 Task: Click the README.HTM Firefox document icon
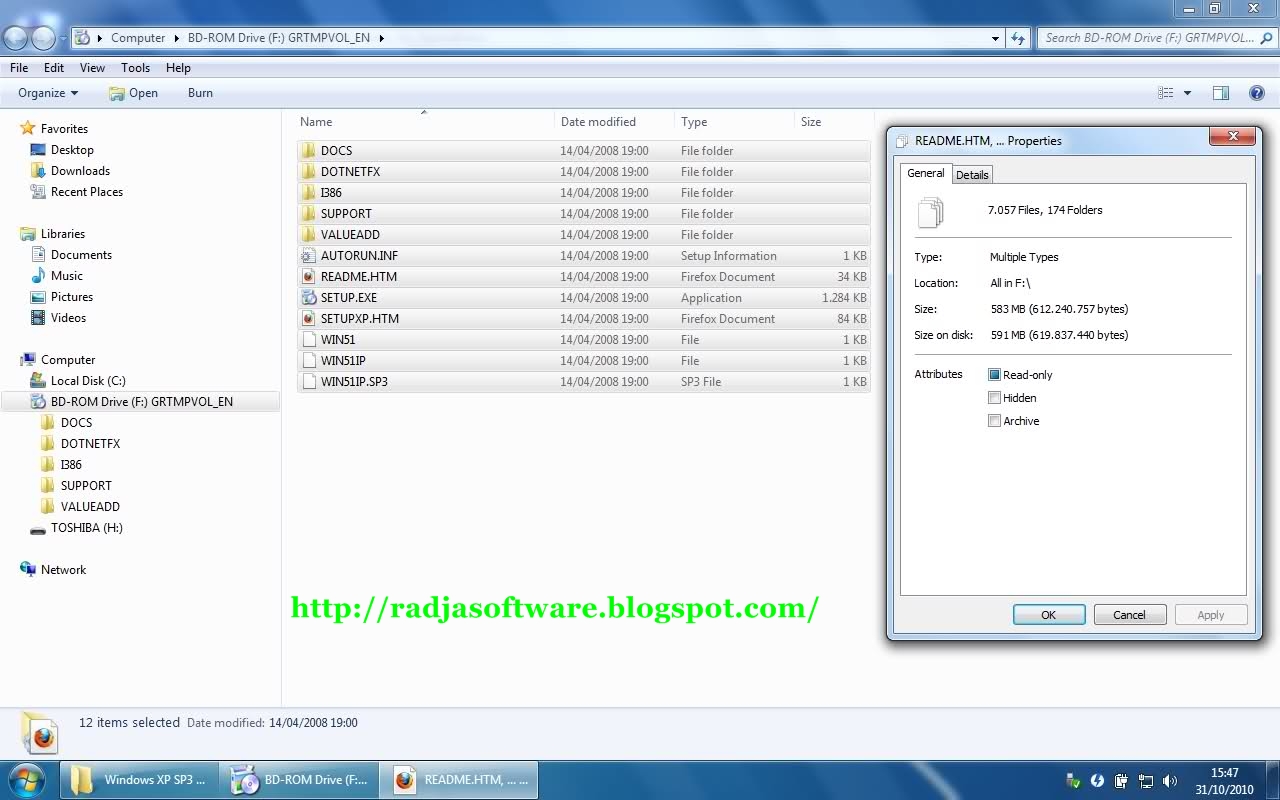click(309, 277)
